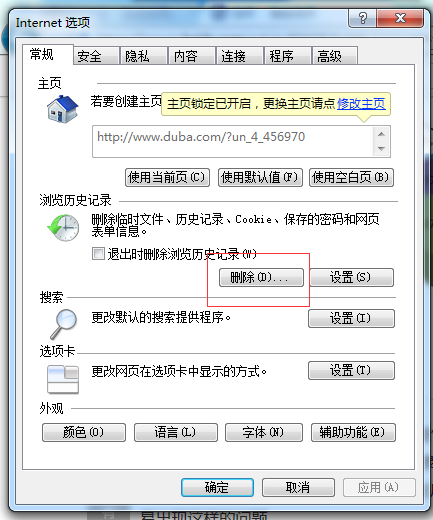Open 语言(L) language settings
433x520 pixels.
tap(176, 432)
